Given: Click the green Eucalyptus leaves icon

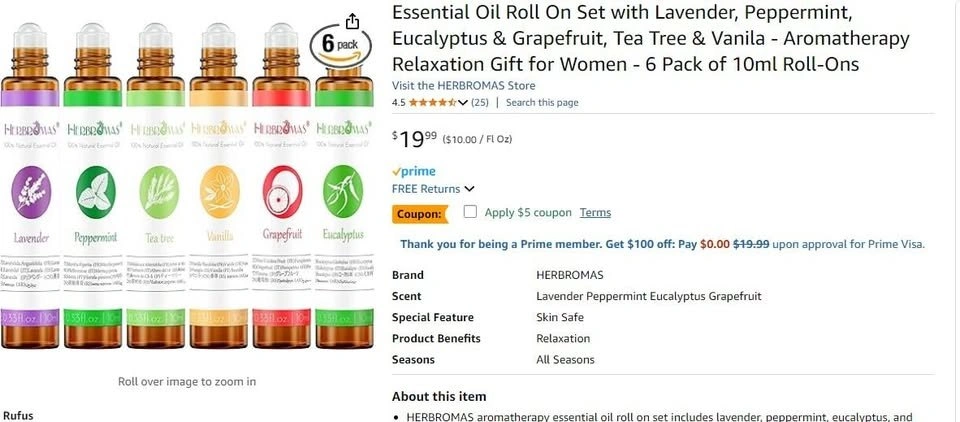Looking at the screenshot, I should pyautogui.click(x=343, y=192).
